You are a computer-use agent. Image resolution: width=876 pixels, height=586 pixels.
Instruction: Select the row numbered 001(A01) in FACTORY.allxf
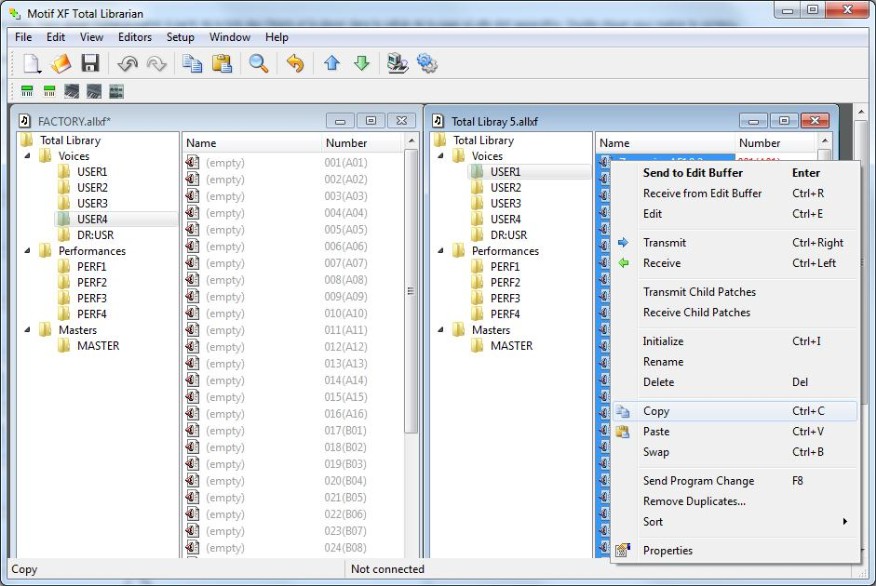tap(293, 163)
